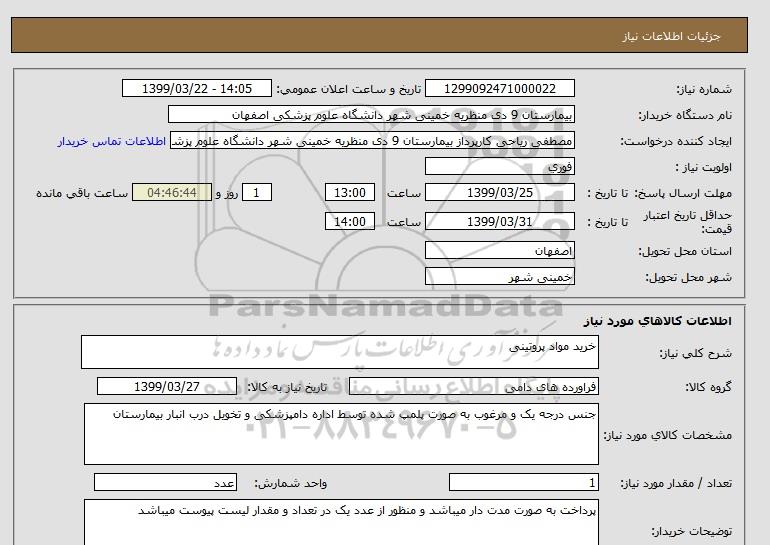Click the گروه کالا label

[708, 387]
